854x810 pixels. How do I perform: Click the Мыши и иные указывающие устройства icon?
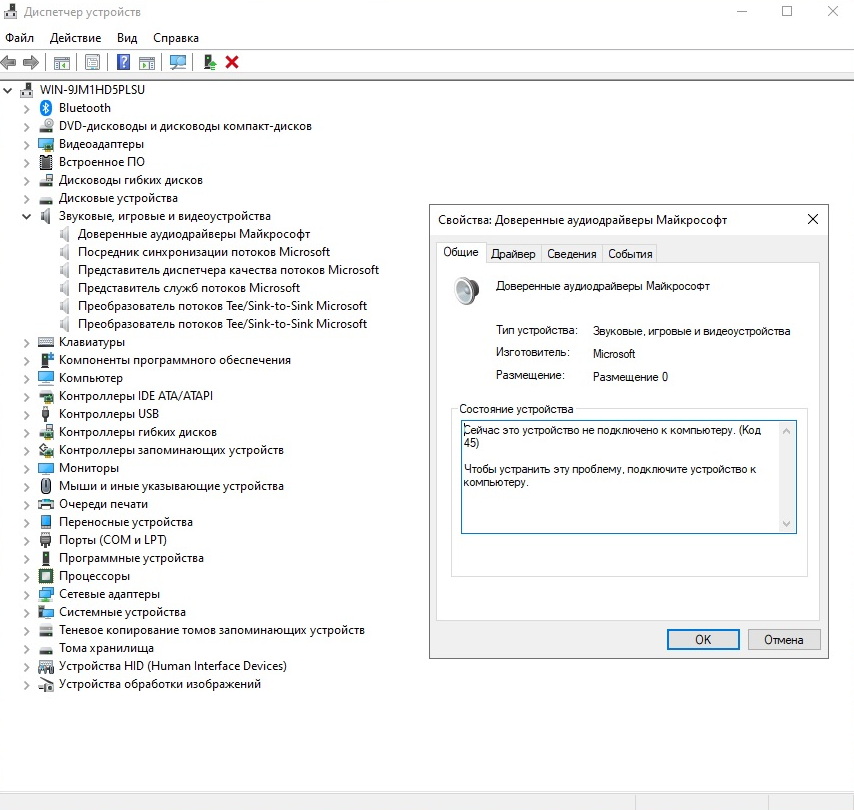(x=46, y=486)
